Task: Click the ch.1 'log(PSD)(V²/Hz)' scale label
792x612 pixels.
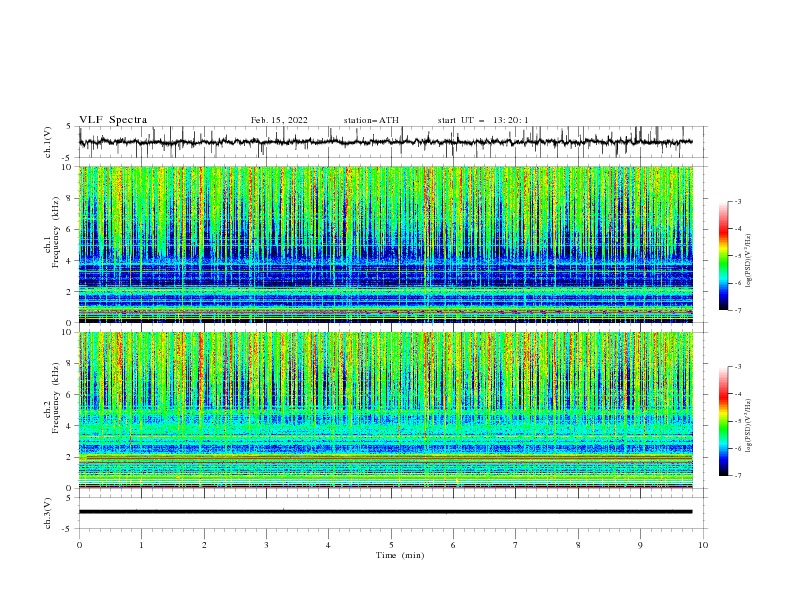Action: 749,261
